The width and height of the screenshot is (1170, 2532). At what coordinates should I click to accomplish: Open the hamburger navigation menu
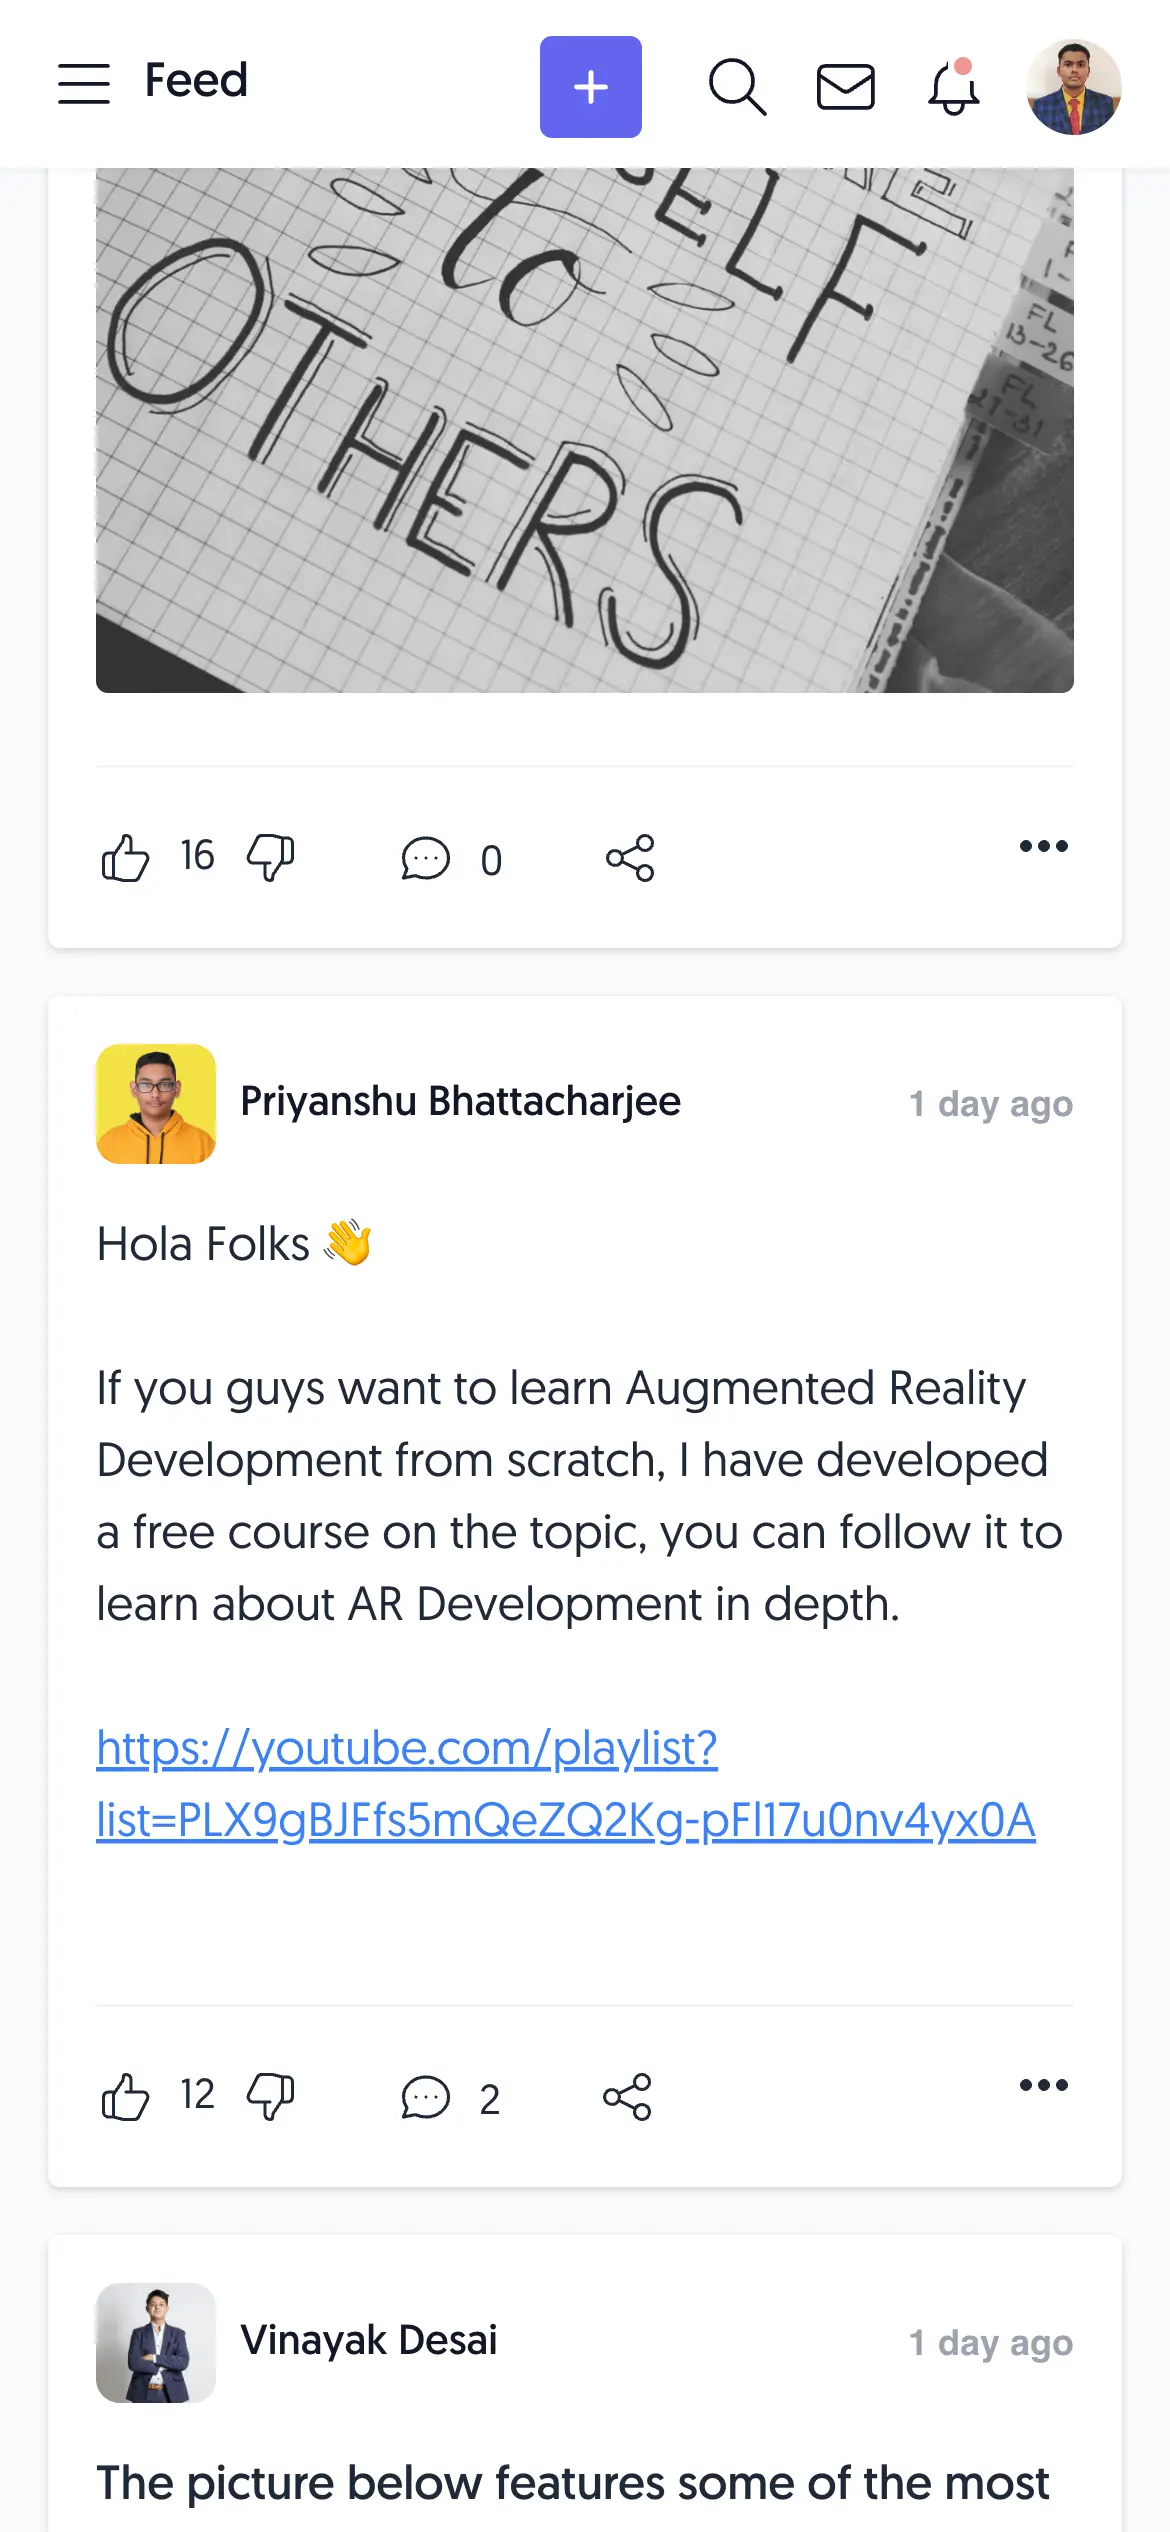coord(84,84)
